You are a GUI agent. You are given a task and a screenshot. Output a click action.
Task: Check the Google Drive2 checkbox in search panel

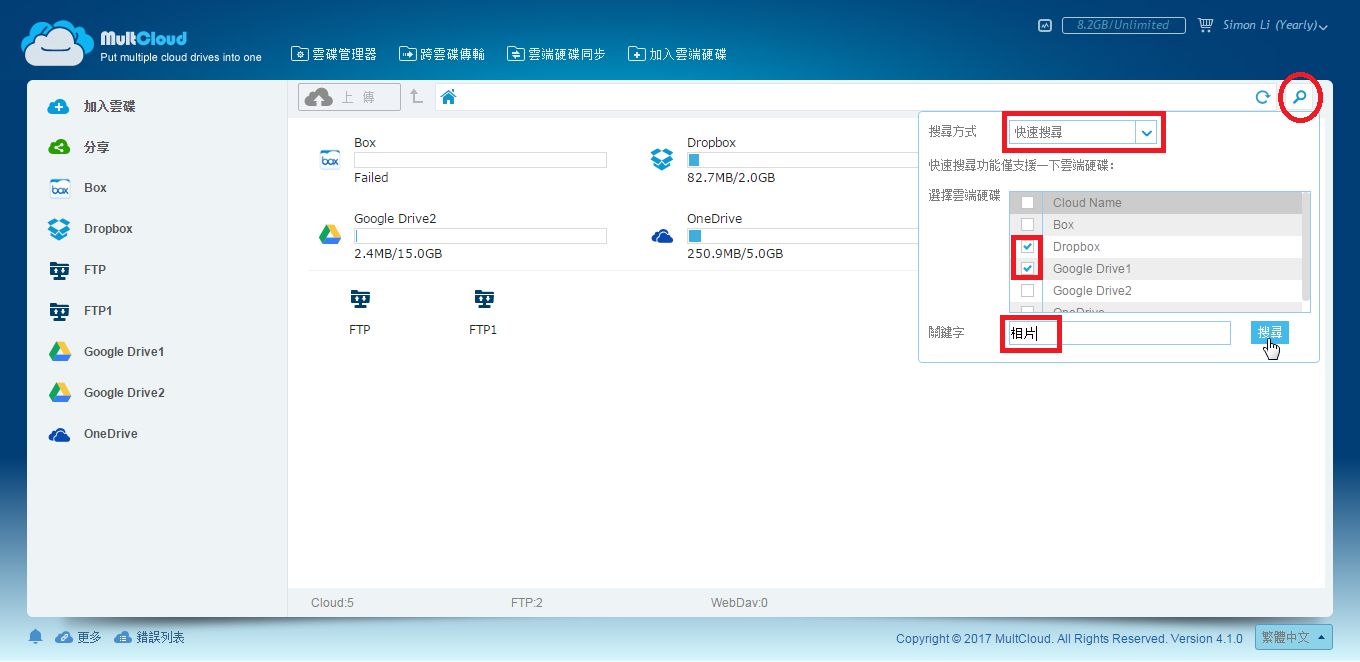pyautogui.click(x=1027, y=291)
